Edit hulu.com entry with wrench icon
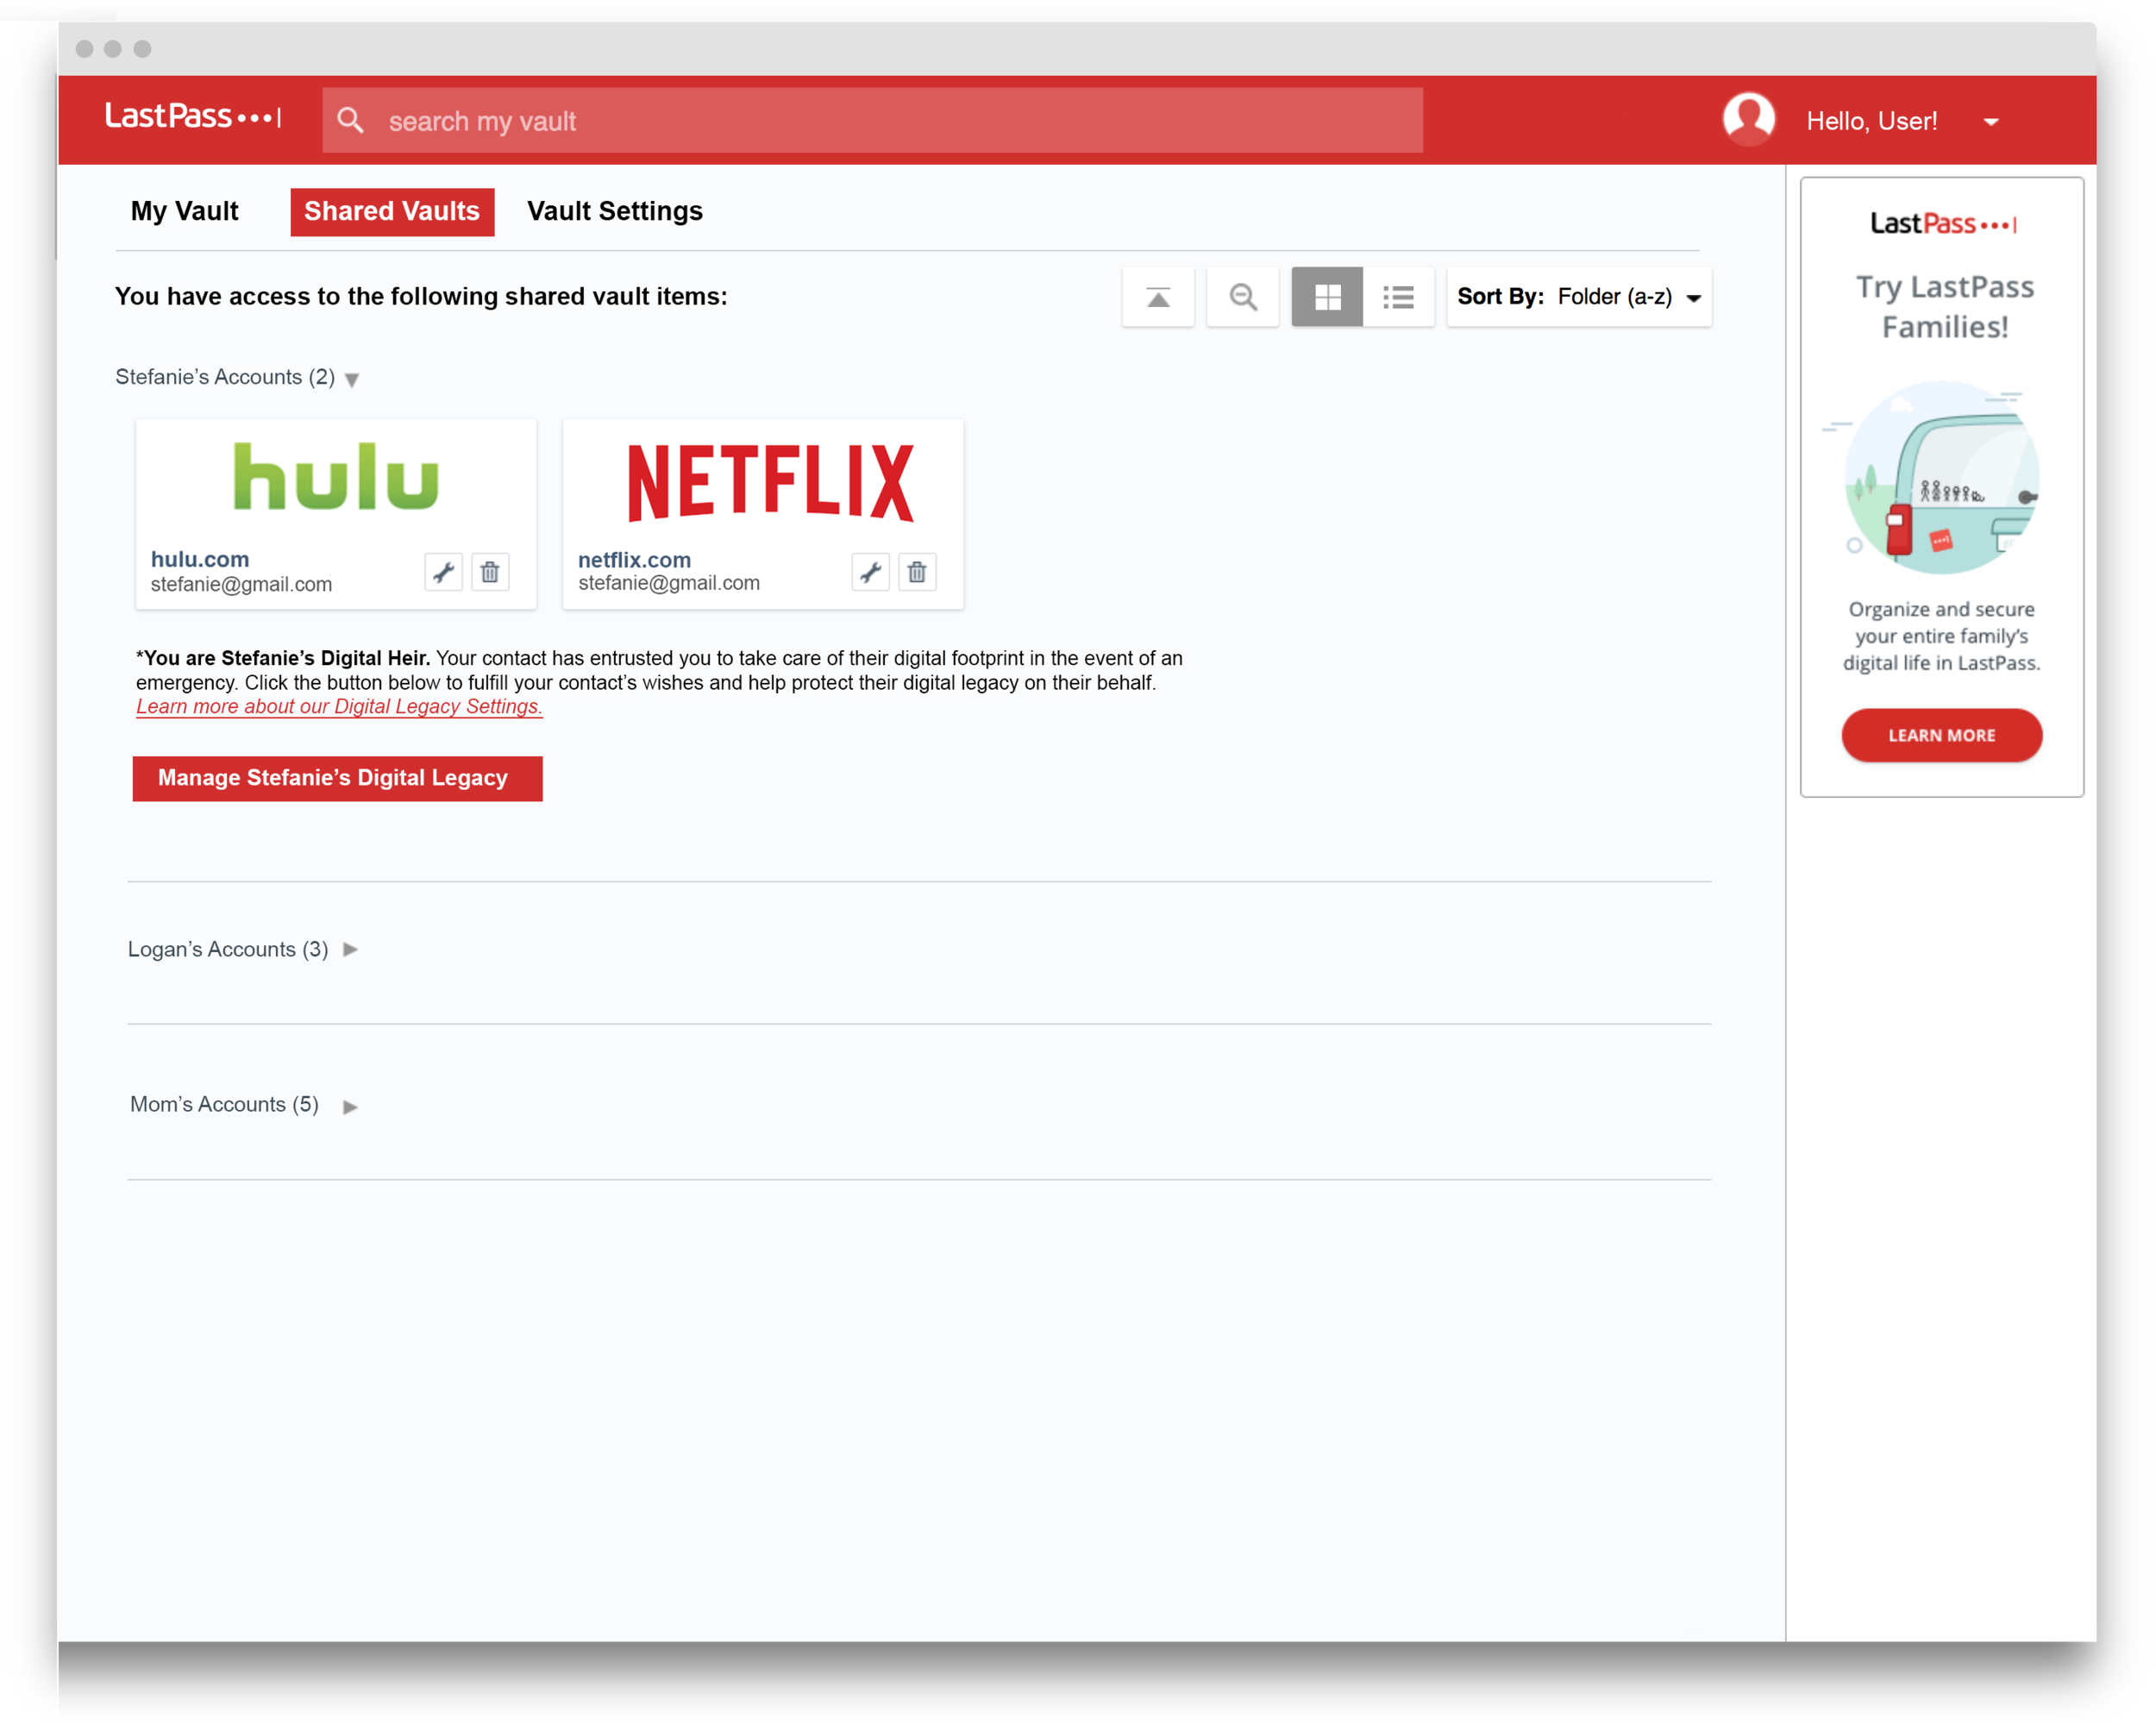Image resolution: width=2156 pixels, height=1724 pixels. click(443, 572)
